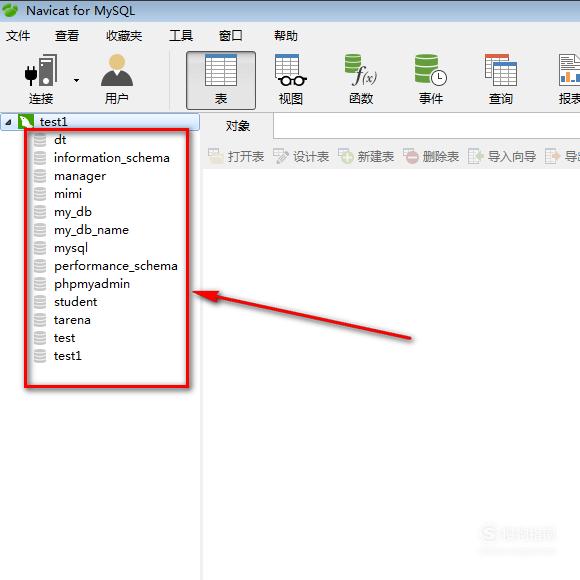
Task: Click database icon next to mysql
Action: coord(40,247)
